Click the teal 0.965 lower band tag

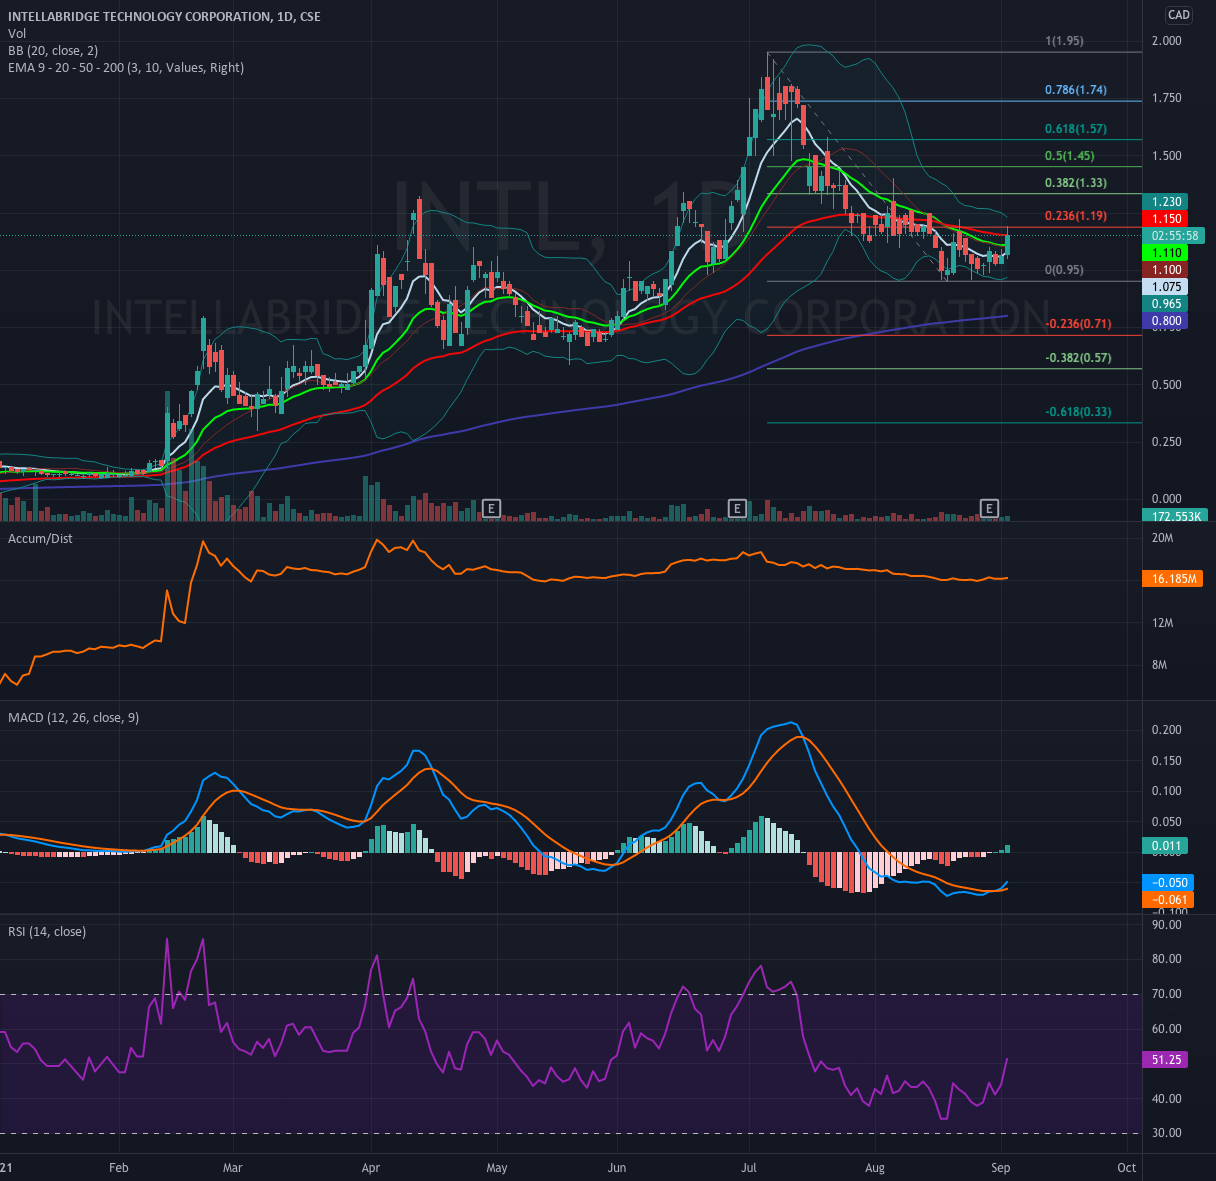coord(1166,304)
